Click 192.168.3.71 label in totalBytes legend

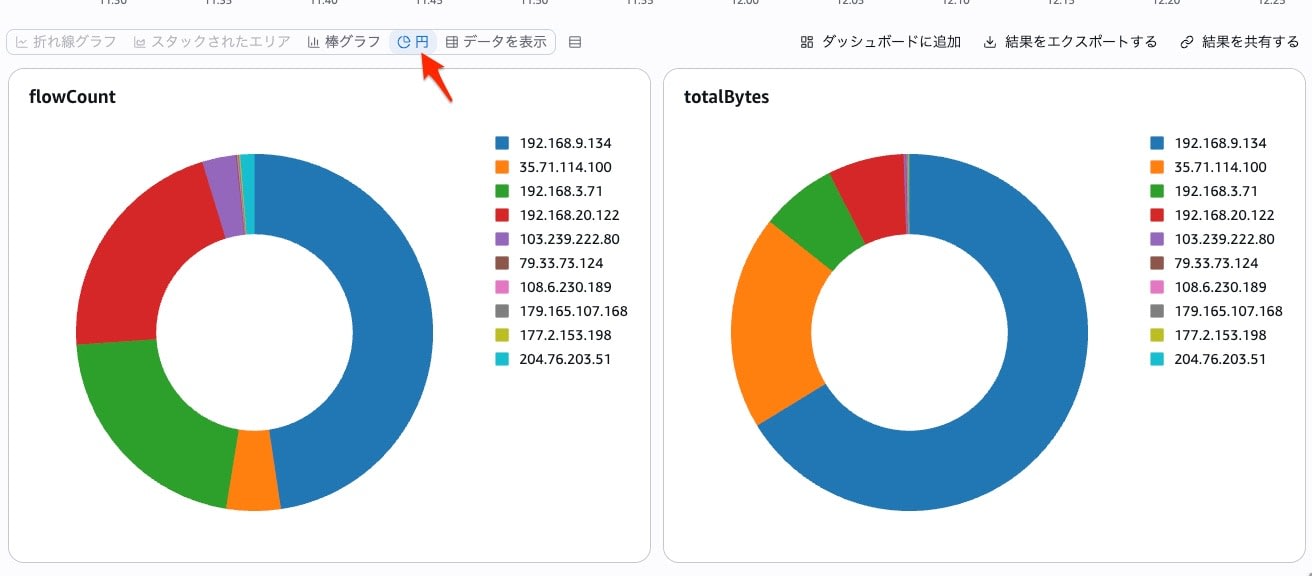click(1216, 191)
